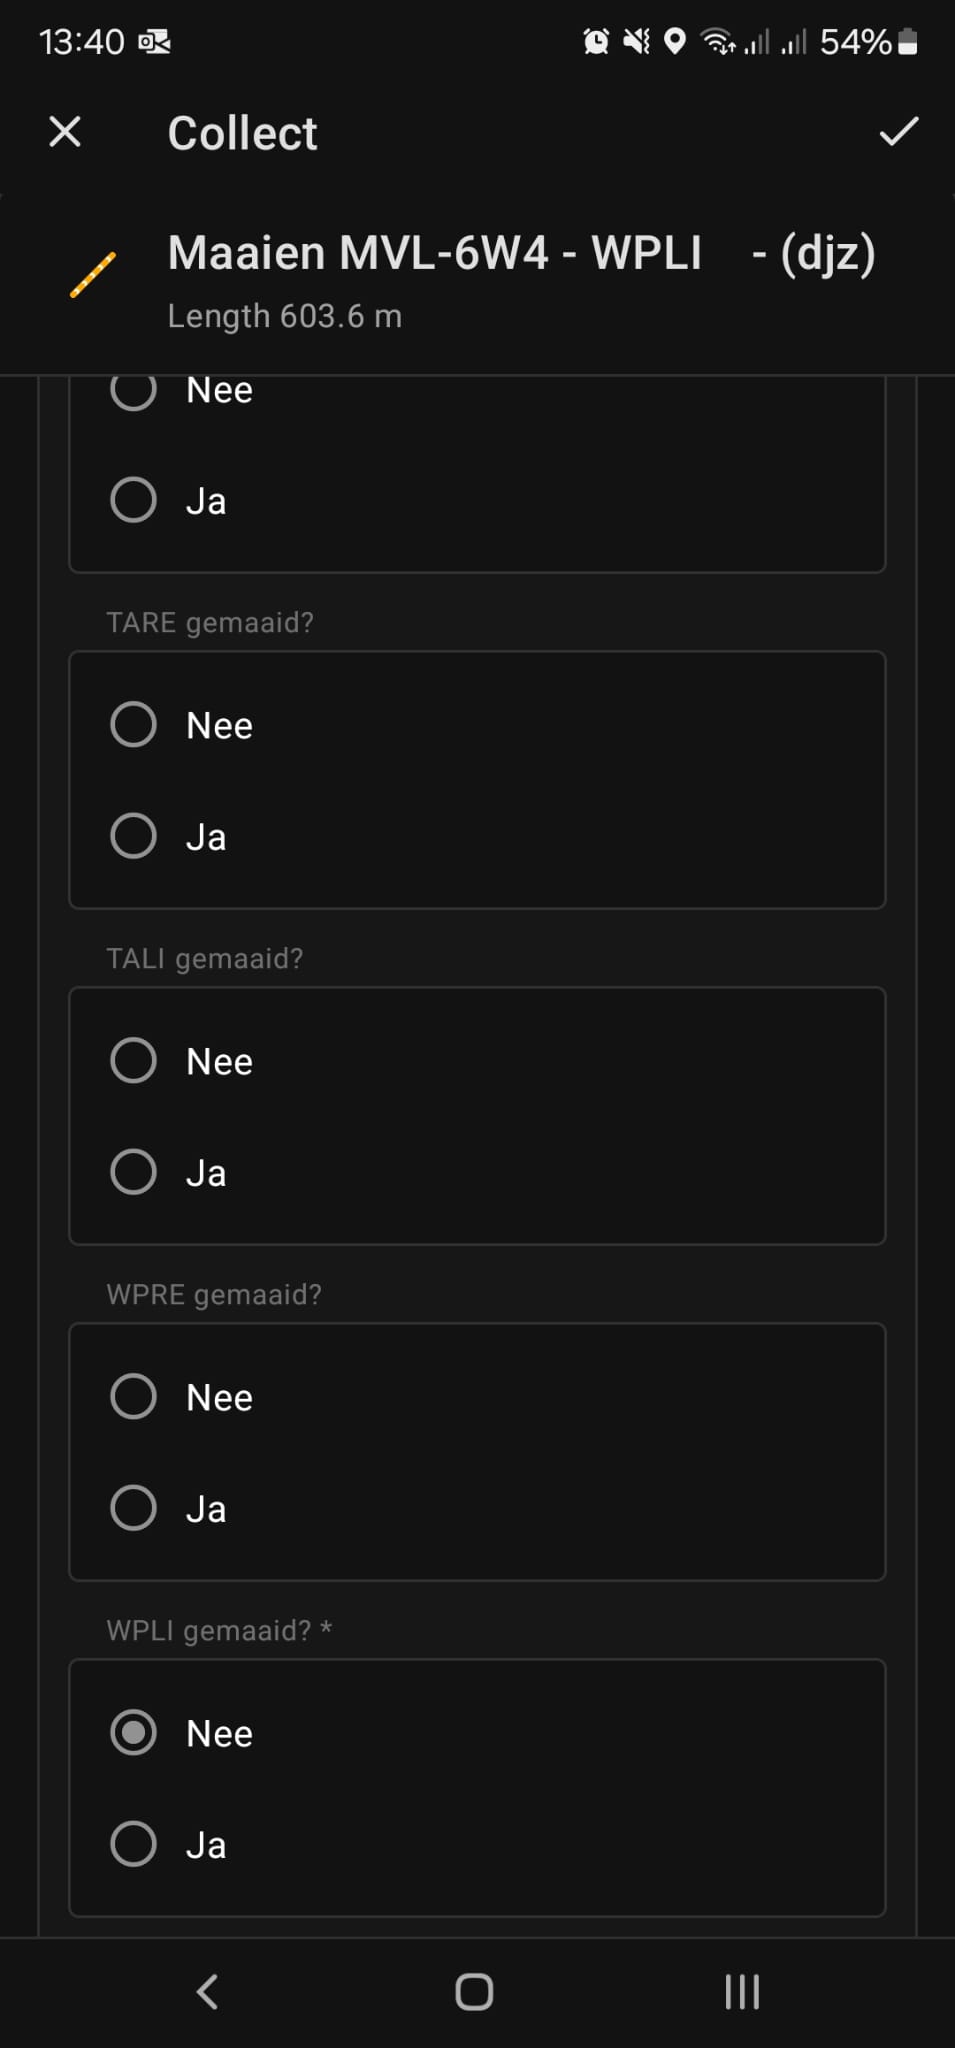Tap the selected Nee under WPLI gemaaid
Screen dimensions: 955x2048
134,1732
